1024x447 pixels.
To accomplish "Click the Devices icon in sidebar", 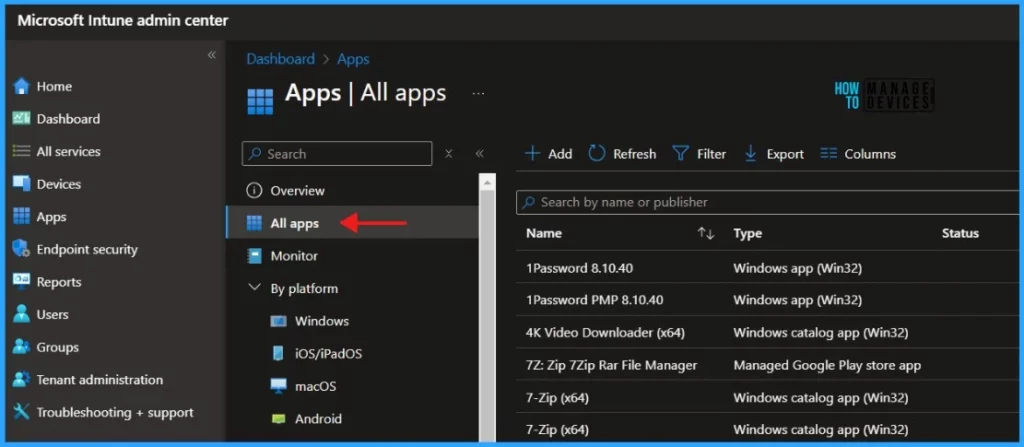I will click(22, 184).
